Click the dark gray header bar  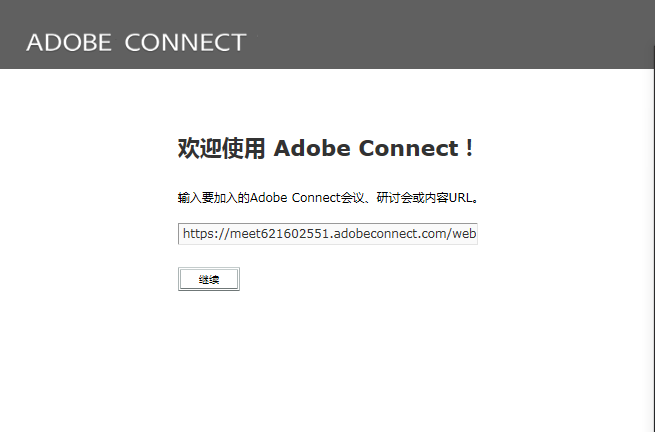click(x=450, y=35)
